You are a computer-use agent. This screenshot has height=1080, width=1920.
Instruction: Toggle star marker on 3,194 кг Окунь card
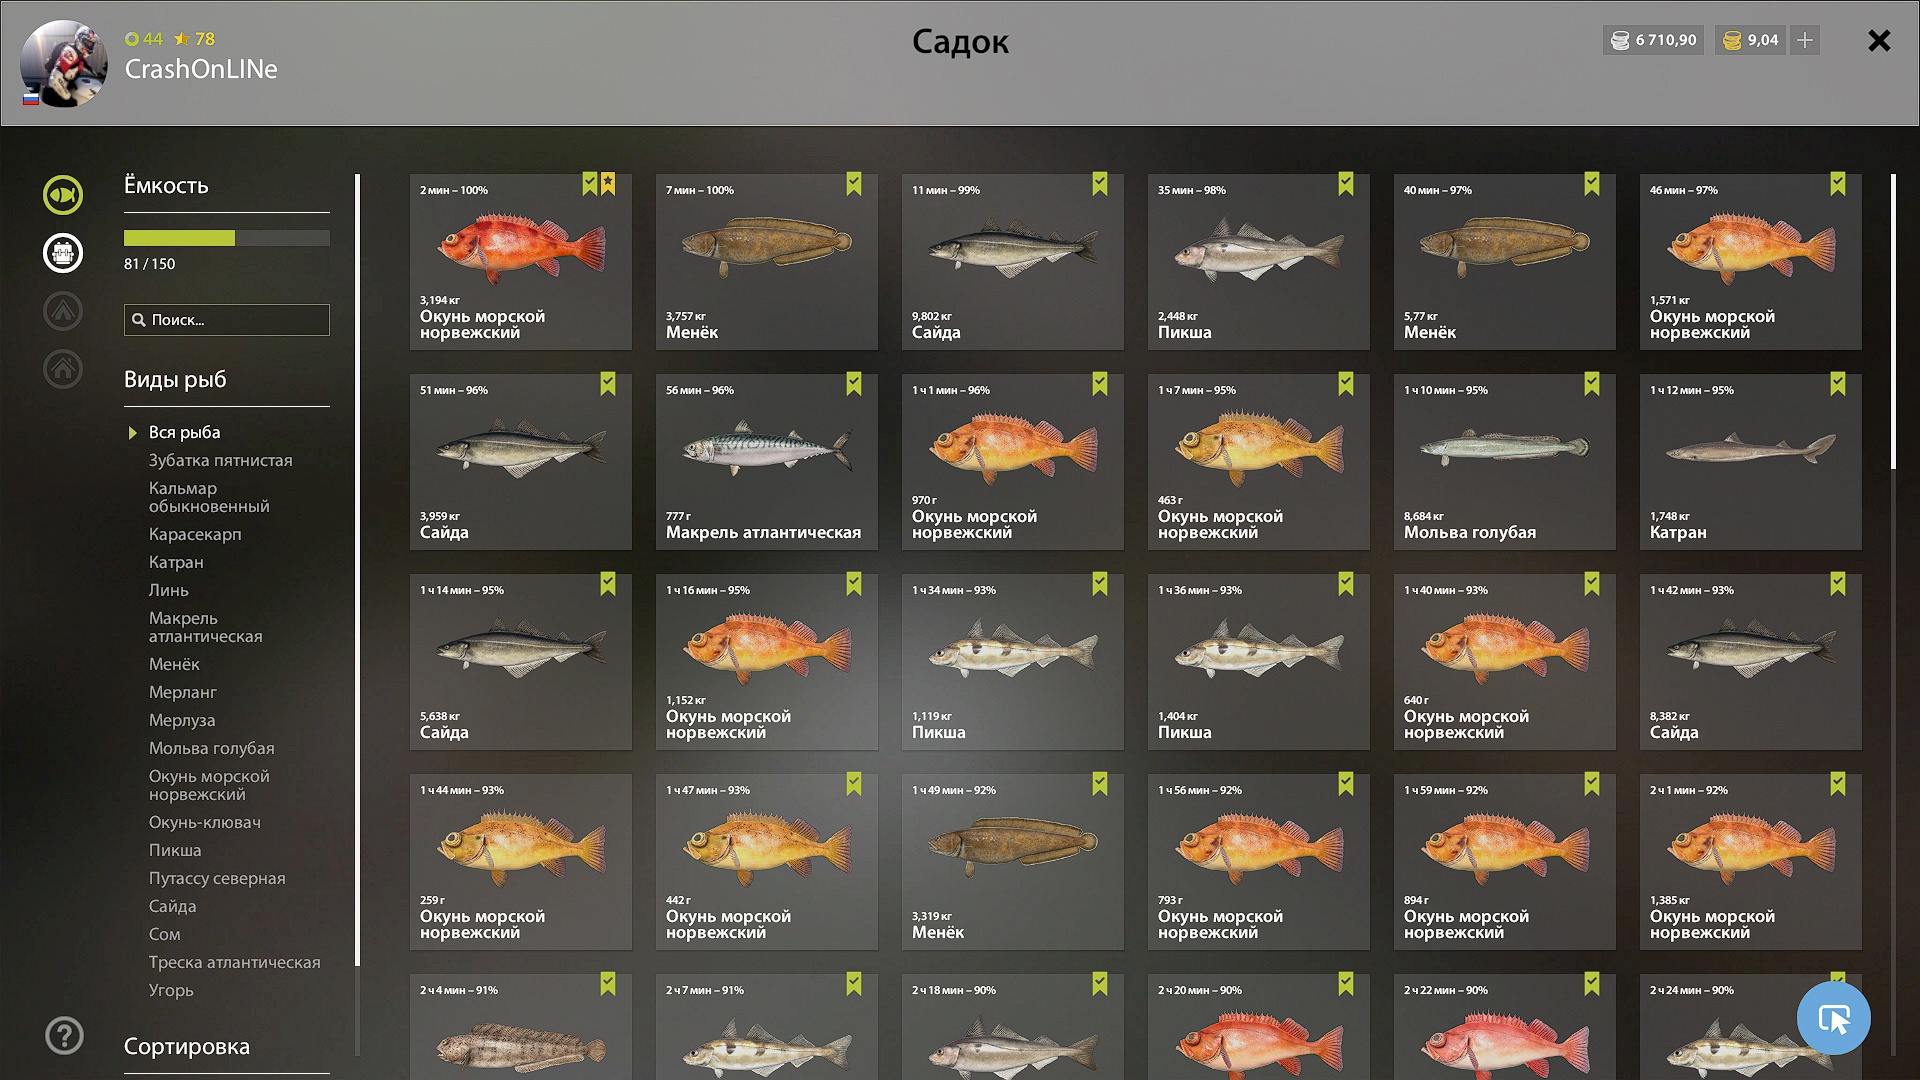[x=608, y=184]
